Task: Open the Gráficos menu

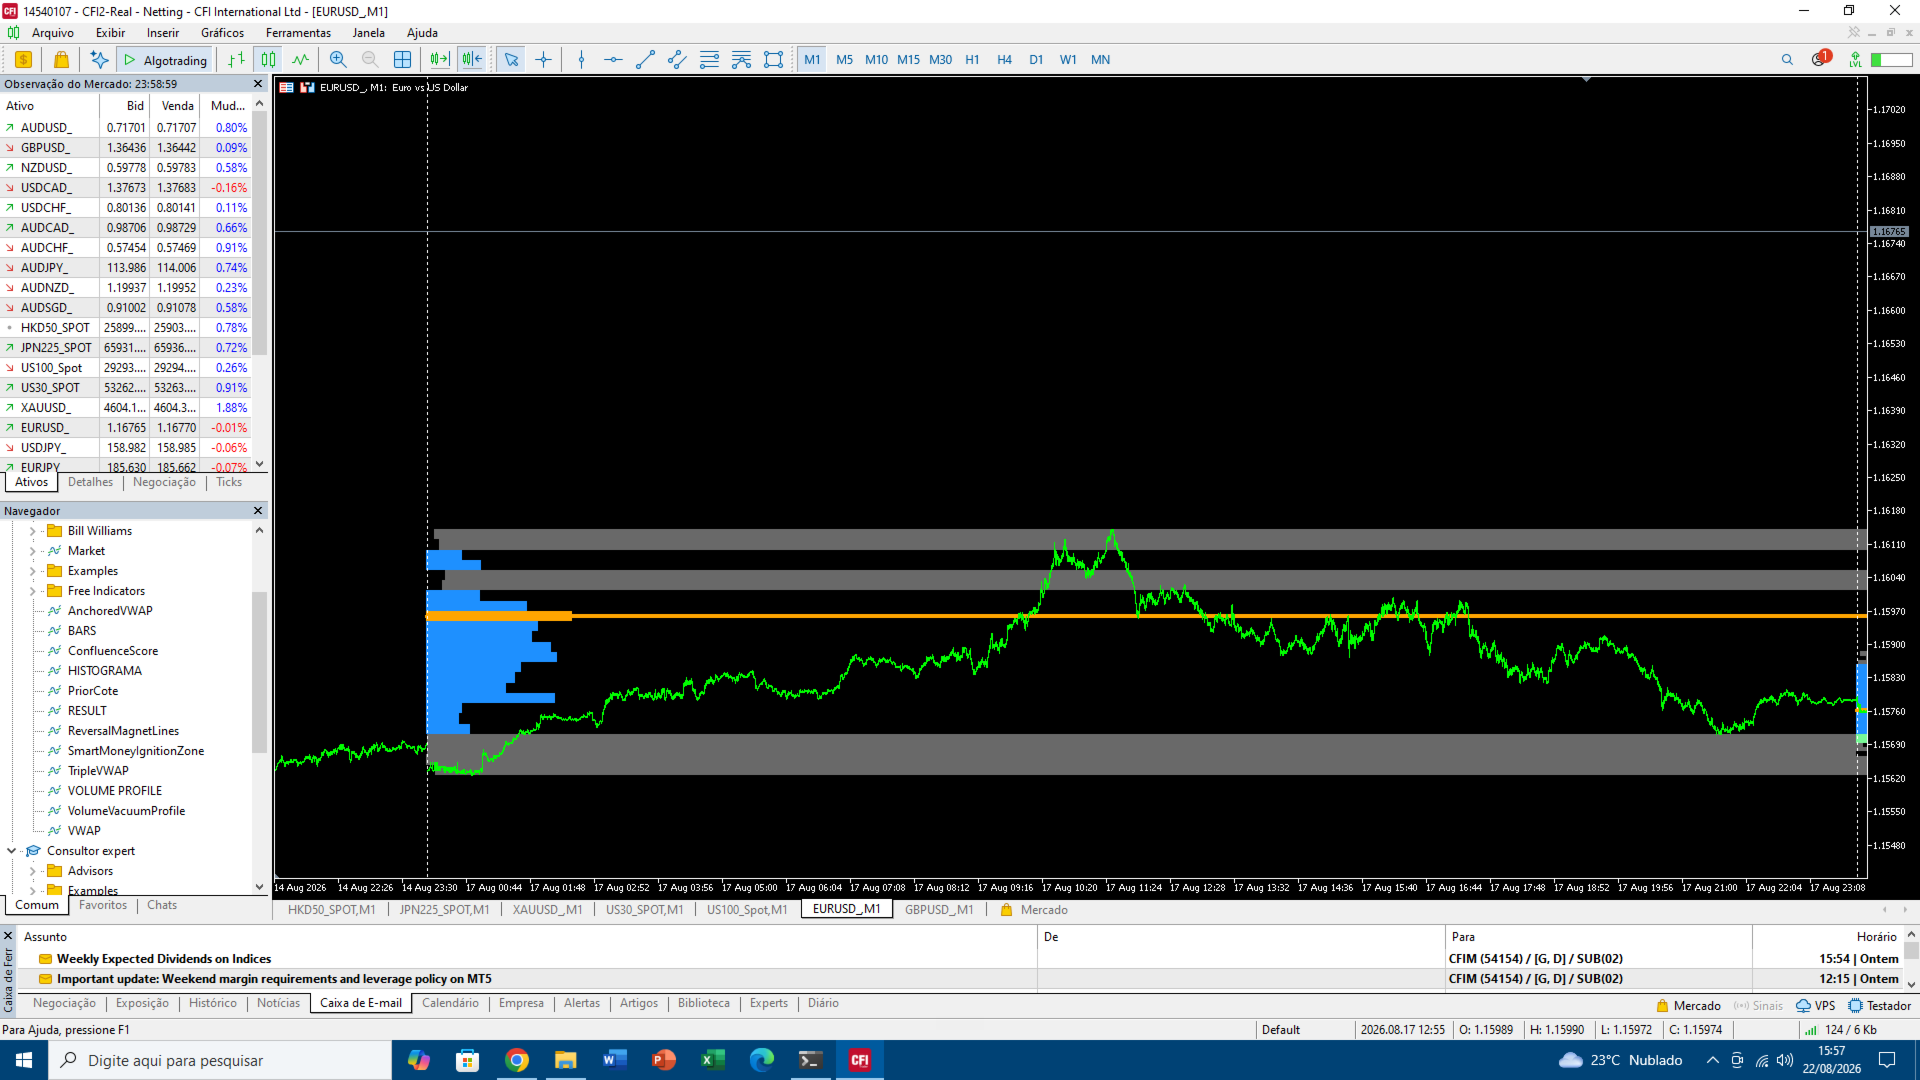Action: click(222, 33)
